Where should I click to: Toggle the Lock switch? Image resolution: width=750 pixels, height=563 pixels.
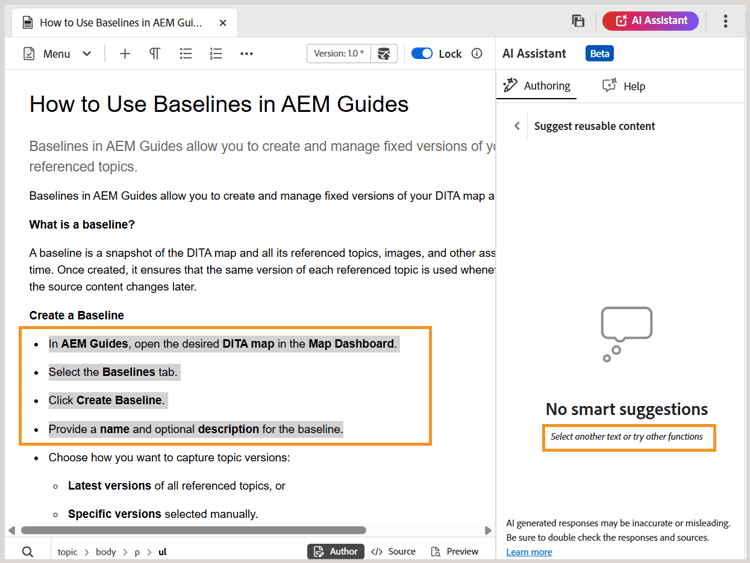pyautogui.click(x=421, y=54)
